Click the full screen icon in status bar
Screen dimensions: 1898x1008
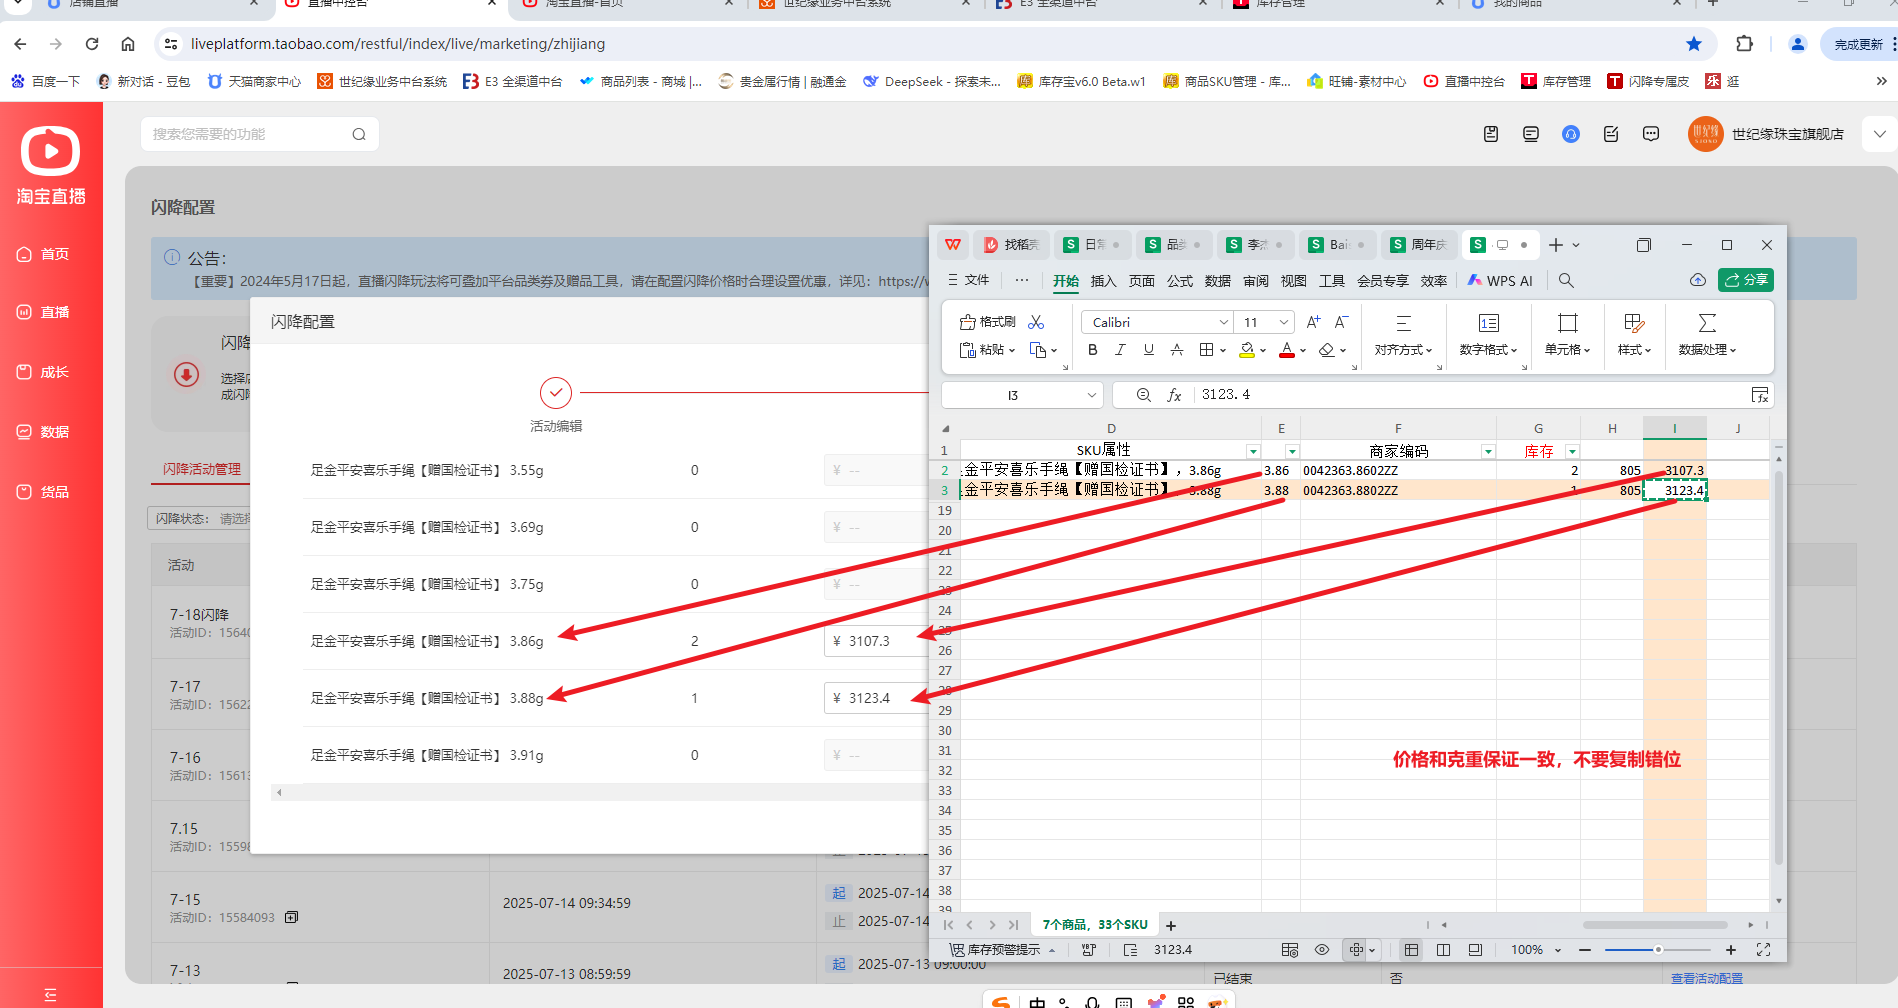(x=1763, y=950)
